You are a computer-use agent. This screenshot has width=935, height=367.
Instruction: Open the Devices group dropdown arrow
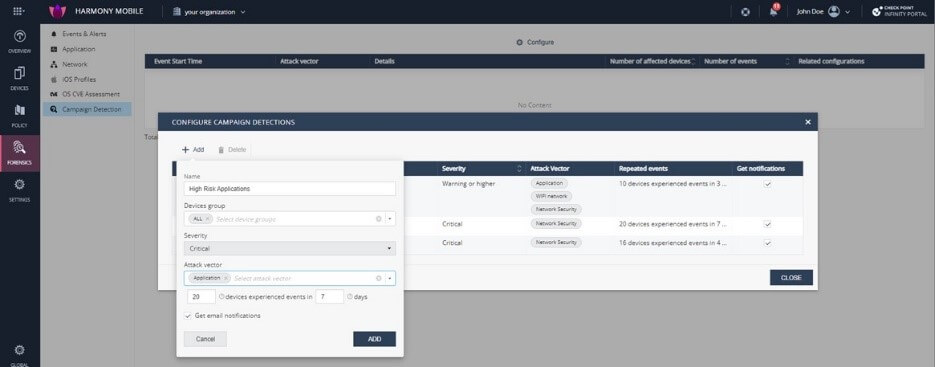click(390, 219)
